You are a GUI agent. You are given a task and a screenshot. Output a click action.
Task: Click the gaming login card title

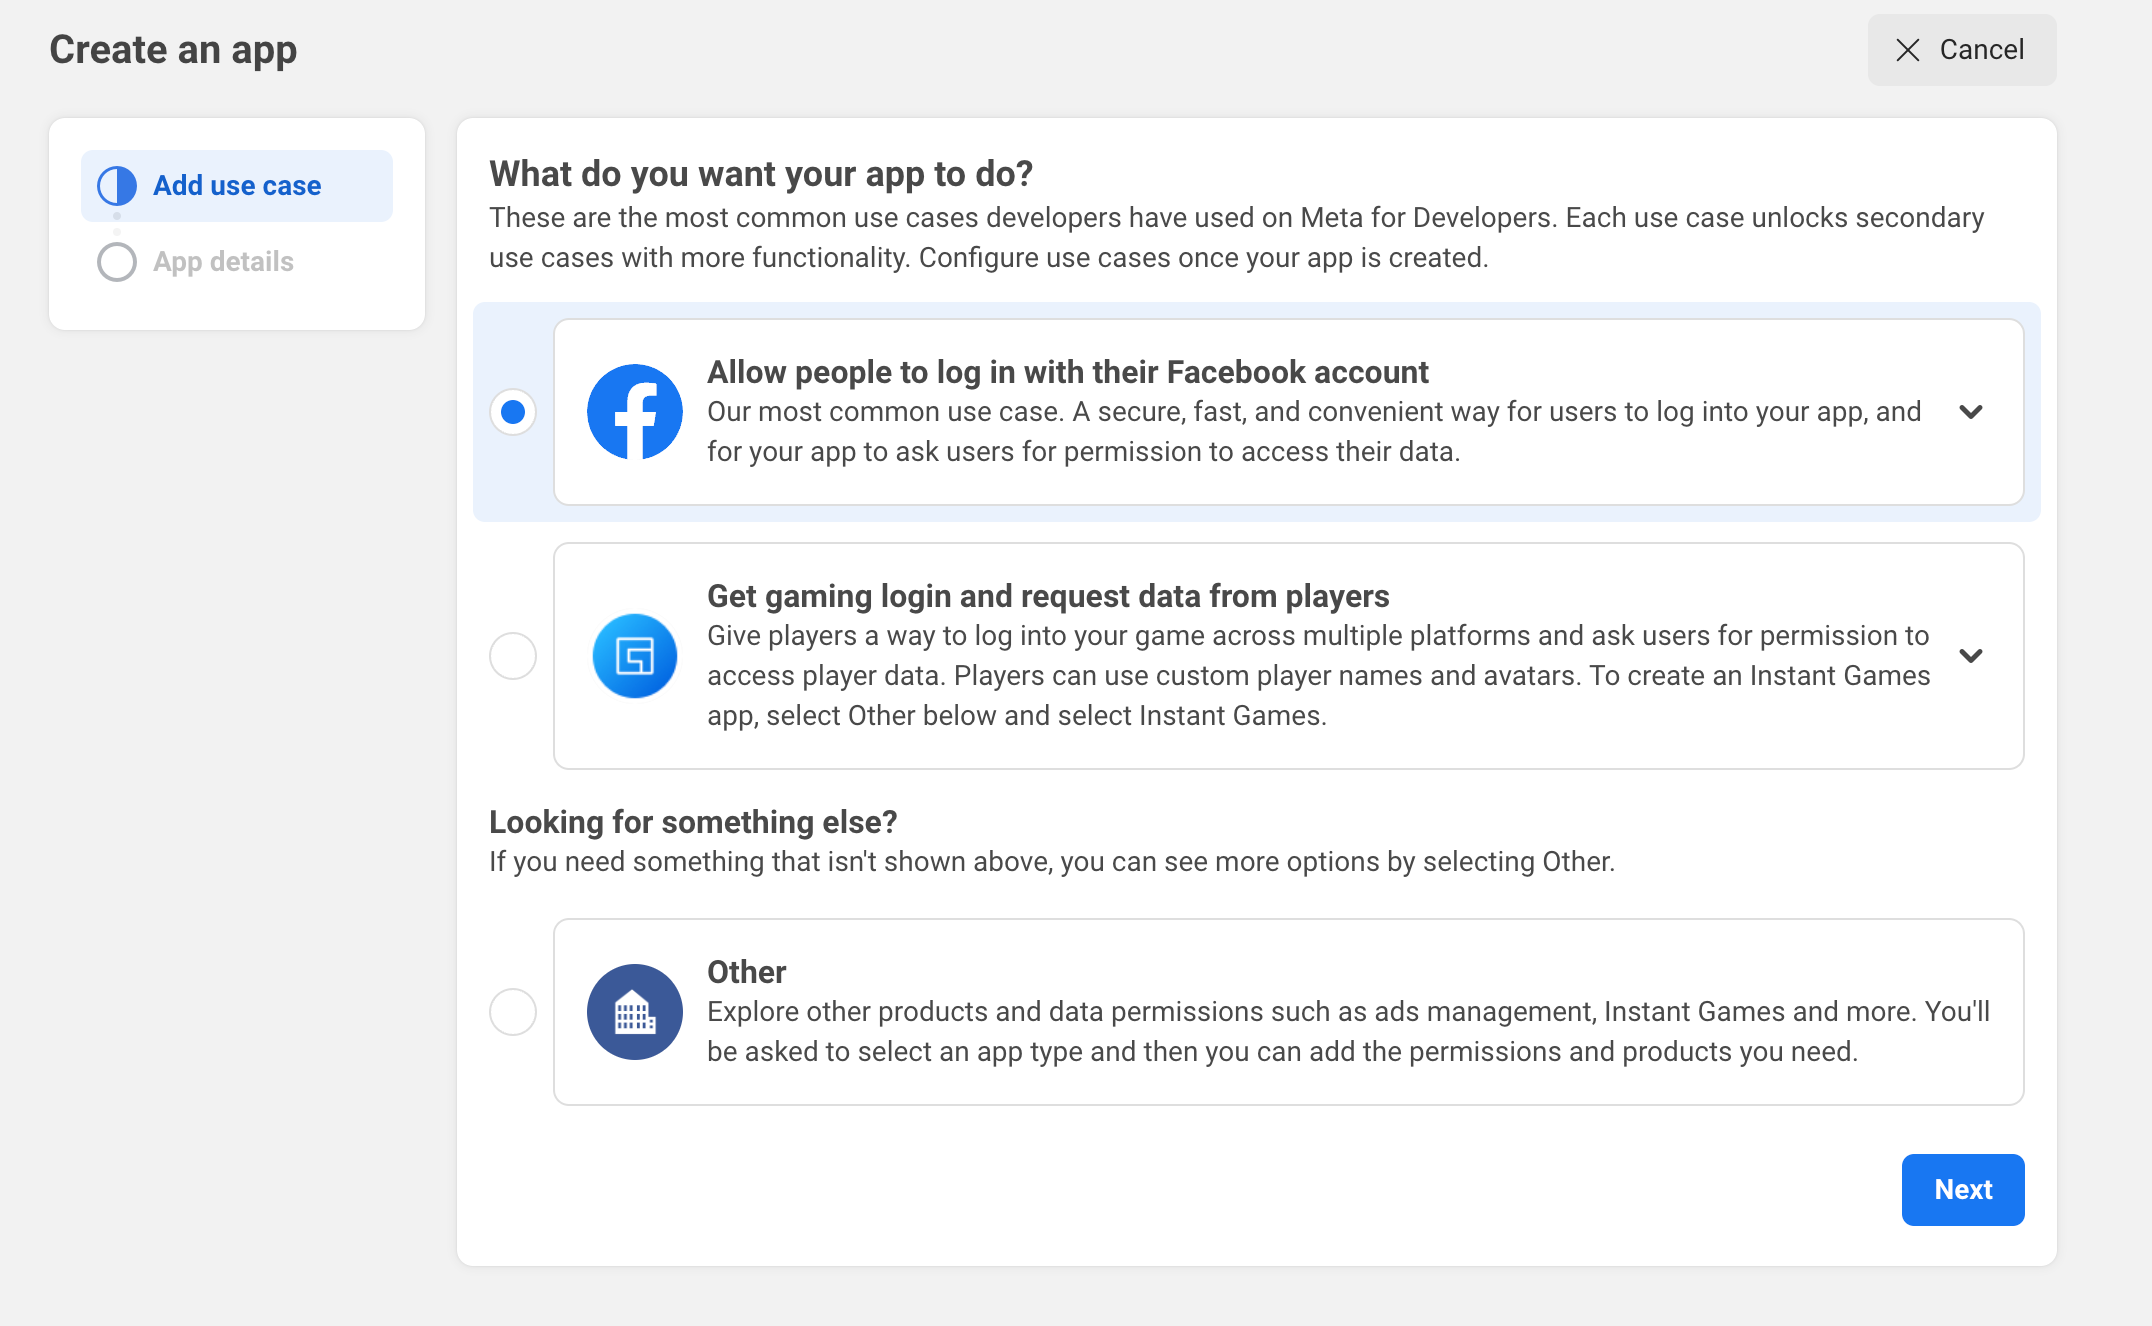coord(1048,596)
